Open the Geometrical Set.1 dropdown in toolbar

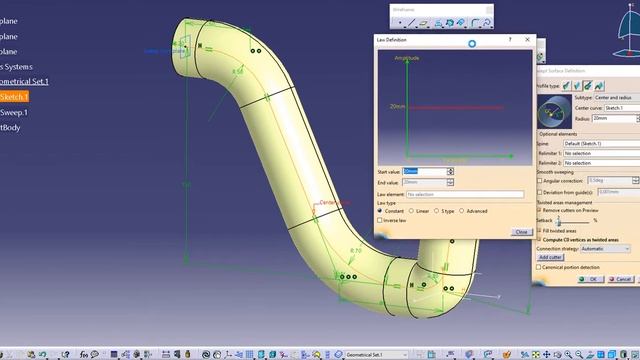(376, 354)
